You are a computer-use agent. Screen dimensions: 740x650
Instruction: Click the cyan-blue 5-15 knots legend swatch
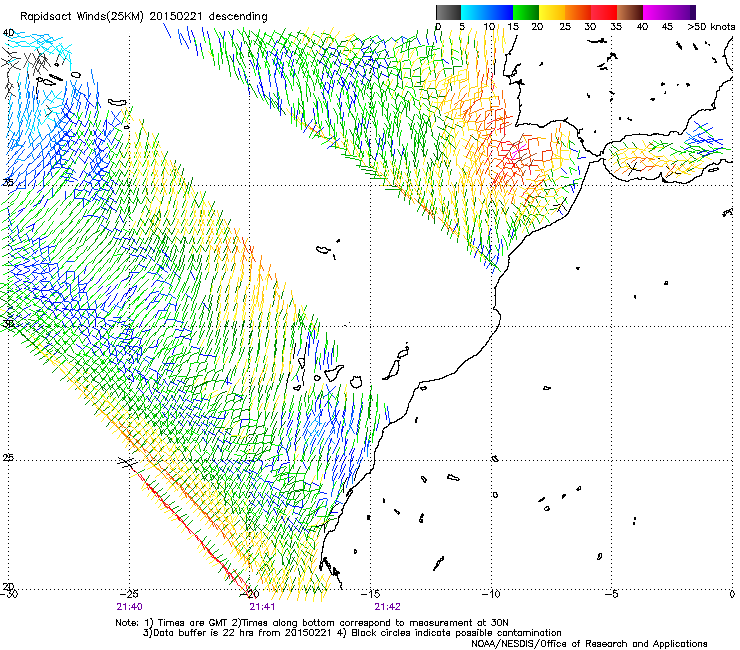click(x=487, y=12)
